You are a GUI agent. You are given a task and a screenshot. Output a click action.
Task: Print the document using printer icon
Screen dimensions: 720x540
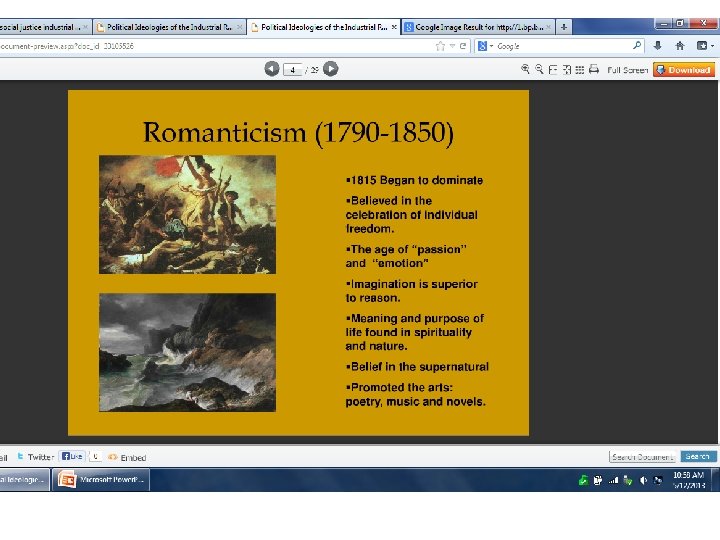click(594, 69)
